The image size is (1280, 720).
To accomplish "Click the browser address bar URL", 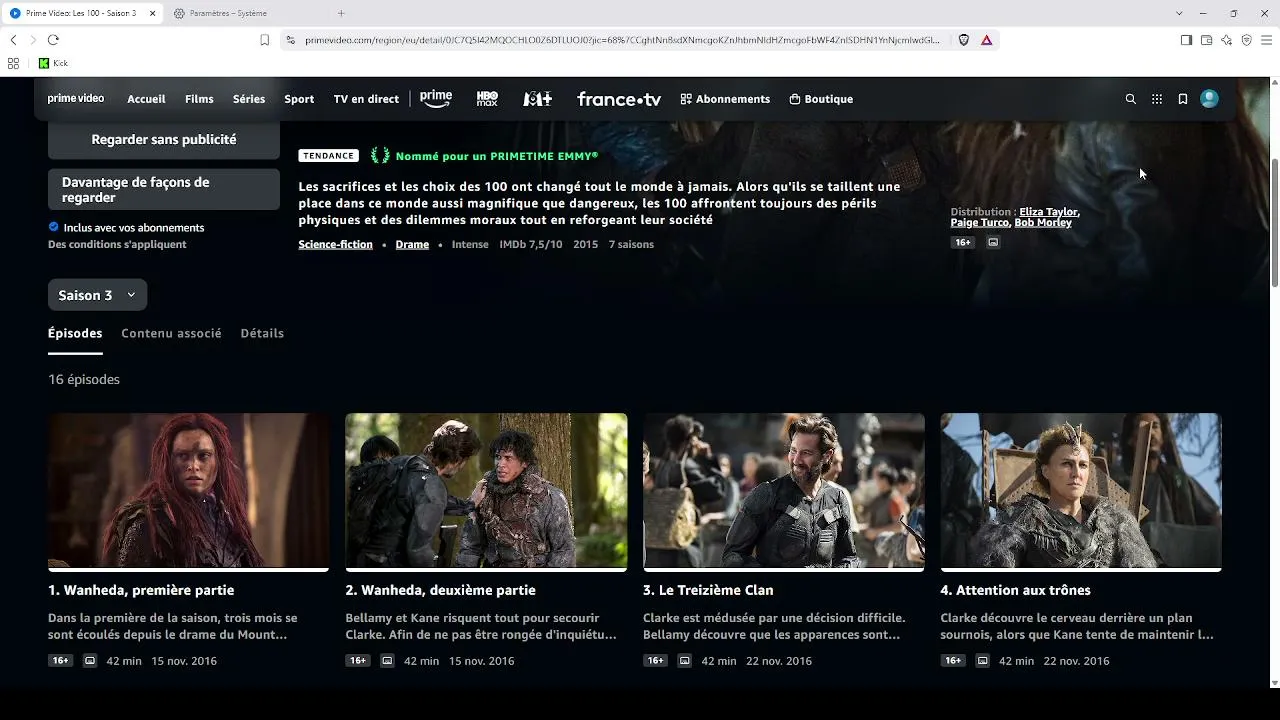I will (x=622, y=40).
